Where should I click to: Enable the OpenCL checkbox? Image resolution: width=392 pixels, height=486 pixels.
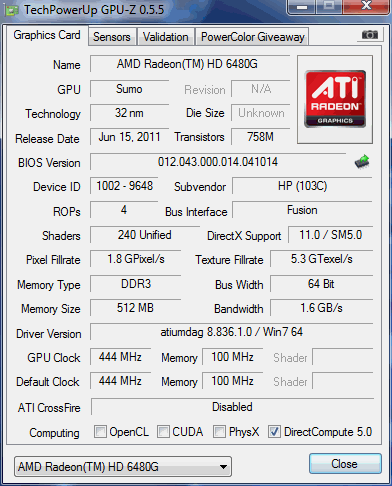pyautogui.click(x=100, y=431)
